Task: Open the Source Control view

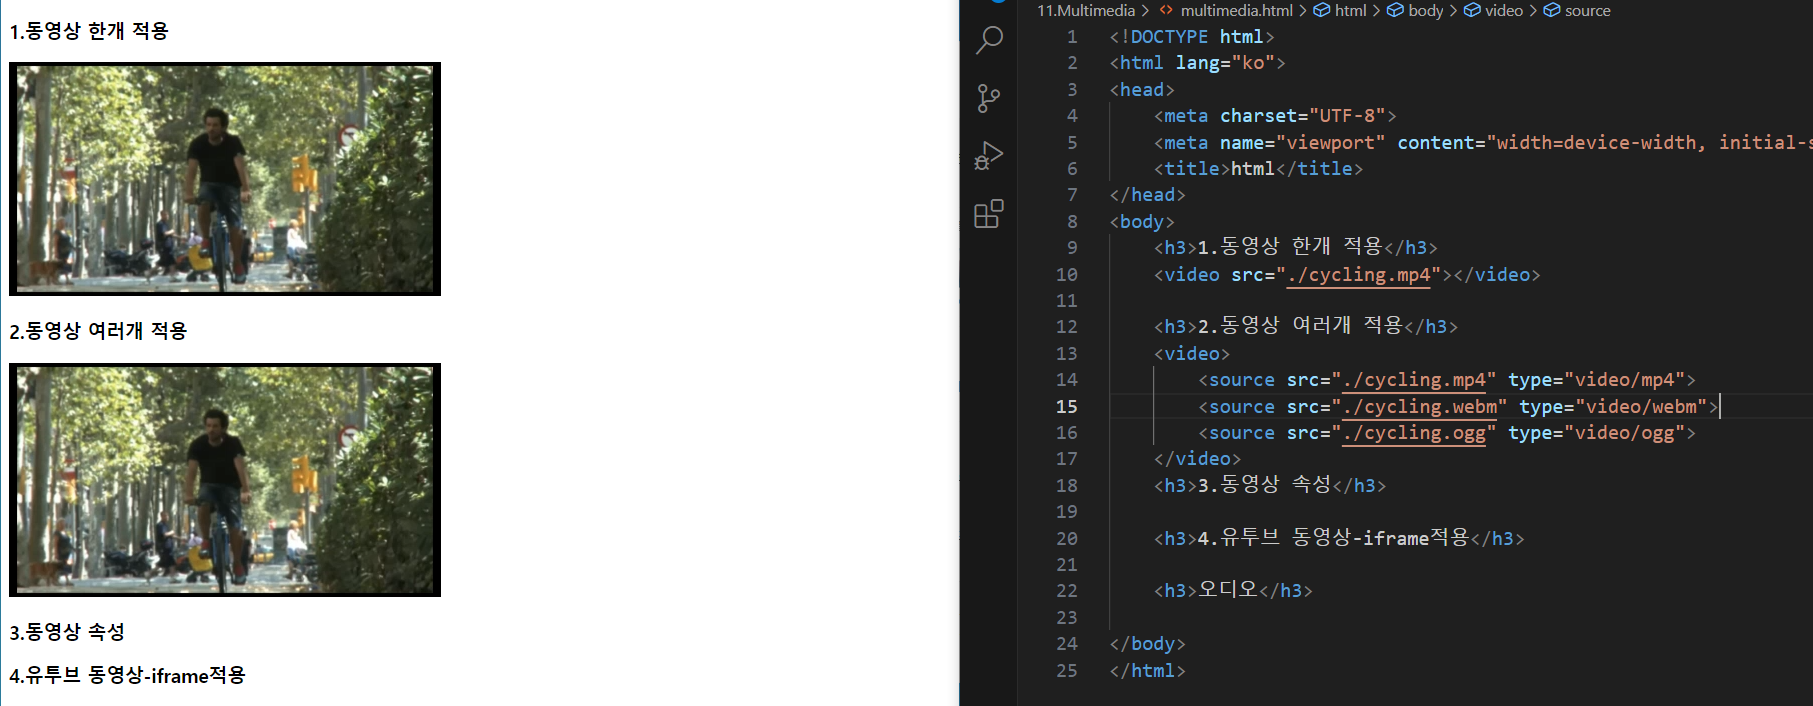Action: click(x=989, y=98)
